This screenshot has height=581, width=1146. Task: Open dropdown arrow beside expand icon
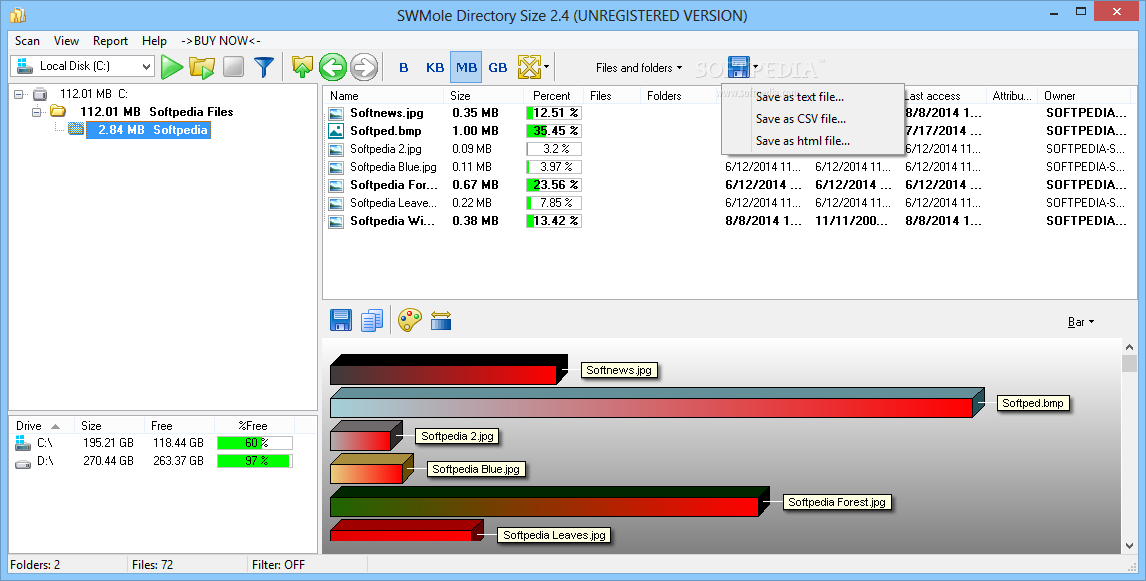(x=547, y=67)
